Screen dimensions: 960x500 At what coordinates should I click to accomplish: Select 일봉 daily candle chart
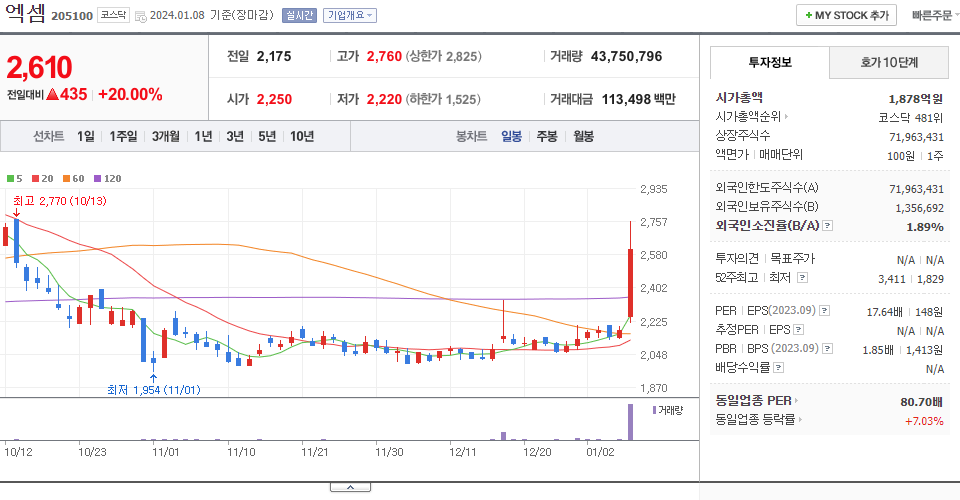pos(511,136)
